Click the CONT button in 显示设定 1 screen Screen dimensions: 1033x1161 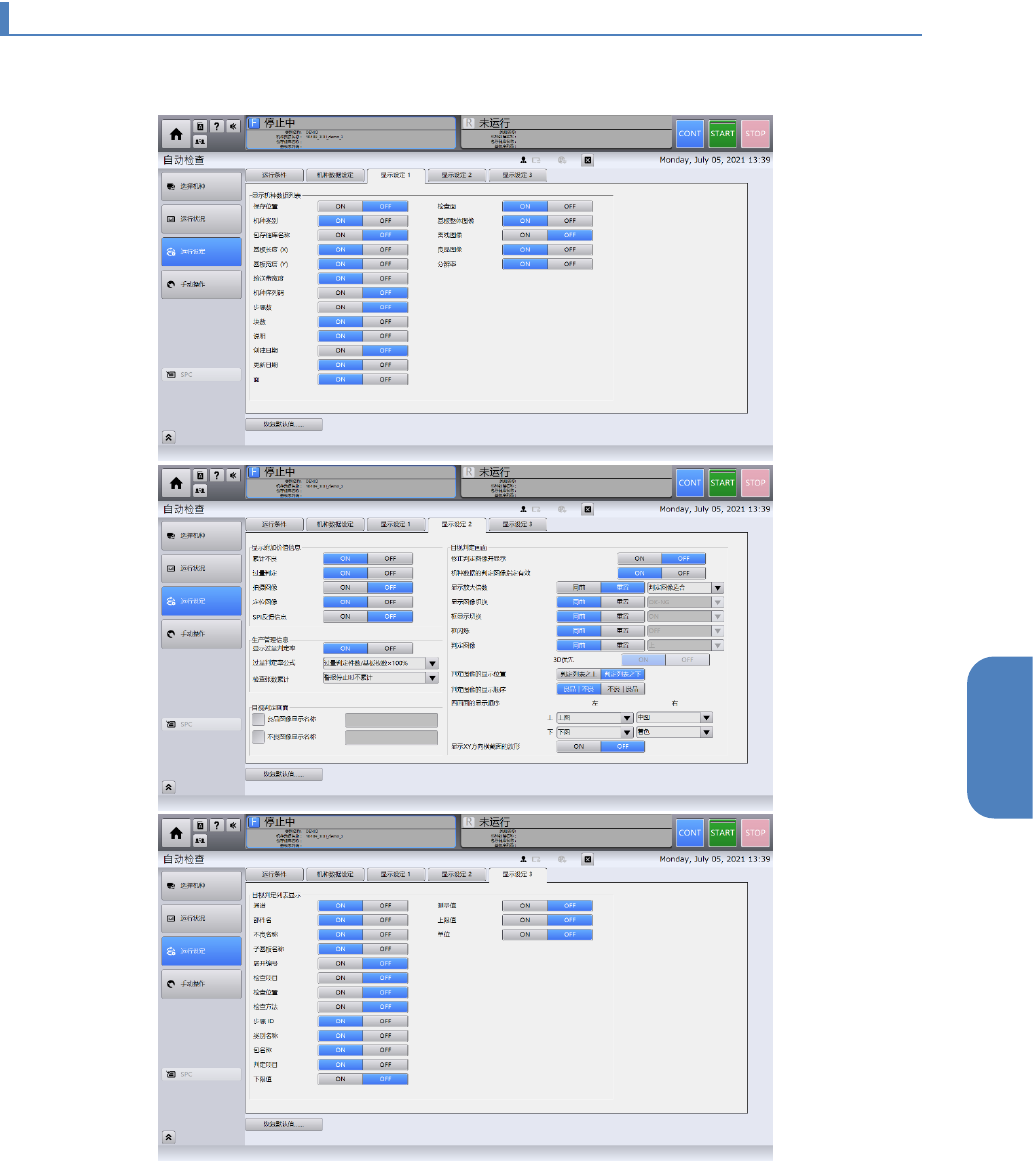[x=689, y=134]
